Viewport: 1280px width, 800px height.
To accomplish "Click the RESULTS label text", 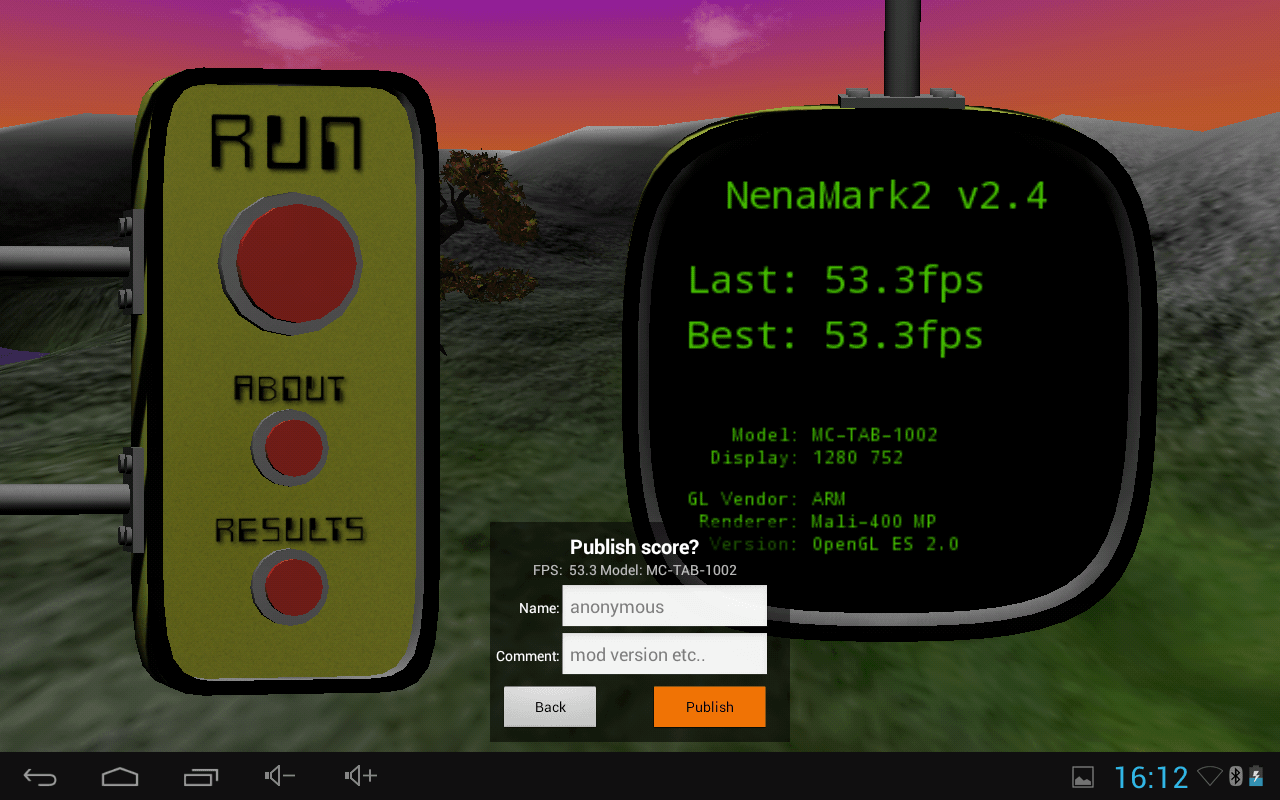I will pos(290,529).
